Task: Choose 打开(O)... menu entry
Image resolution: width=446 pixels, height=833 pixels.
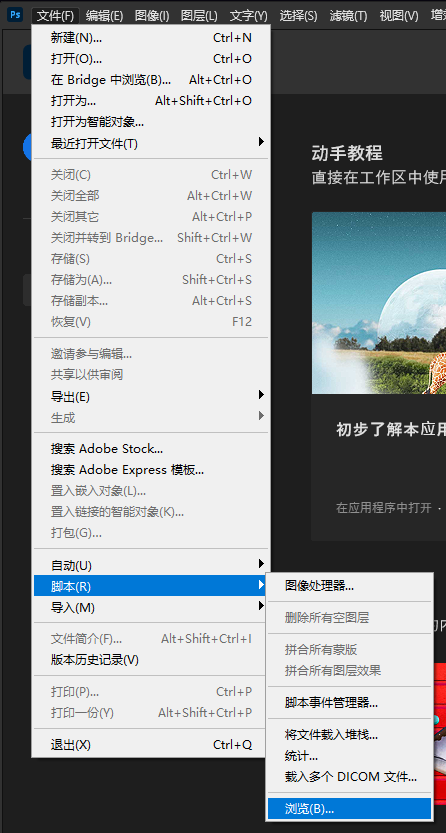Action: (x=151, y=59)
